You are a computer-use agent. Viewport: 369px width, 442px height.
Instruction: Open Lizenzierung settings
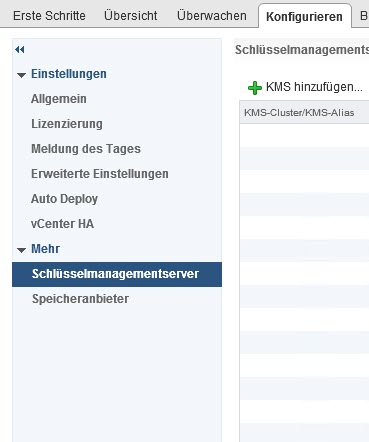tap(67, 124)
